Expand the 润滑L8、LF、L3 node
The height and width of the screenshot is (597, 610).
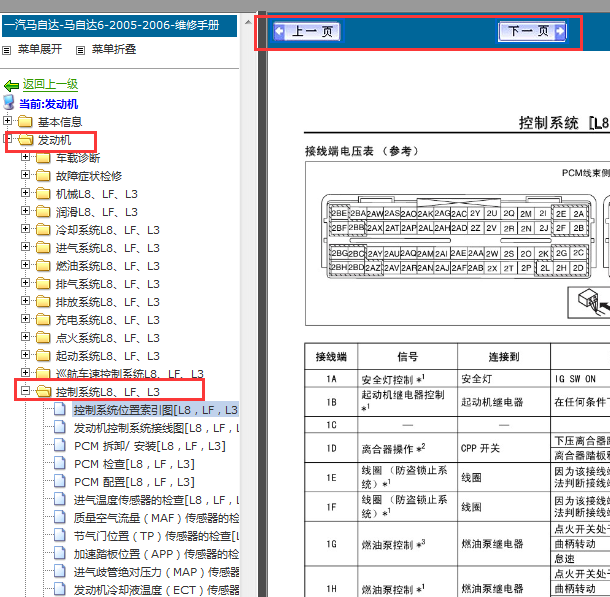25,210
